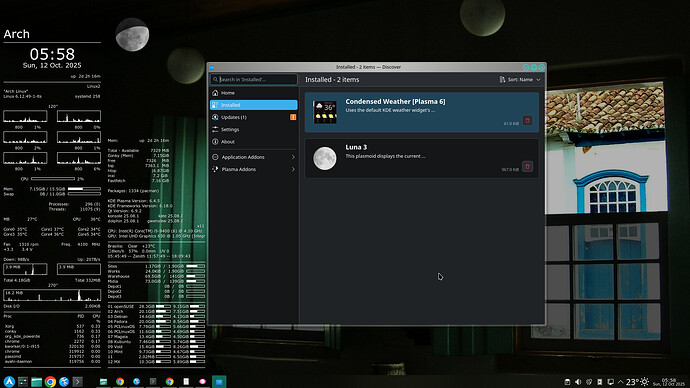Open the Sort: Name dropdown
The width and height of the screenshot is (690, 388).
point(520,80)
